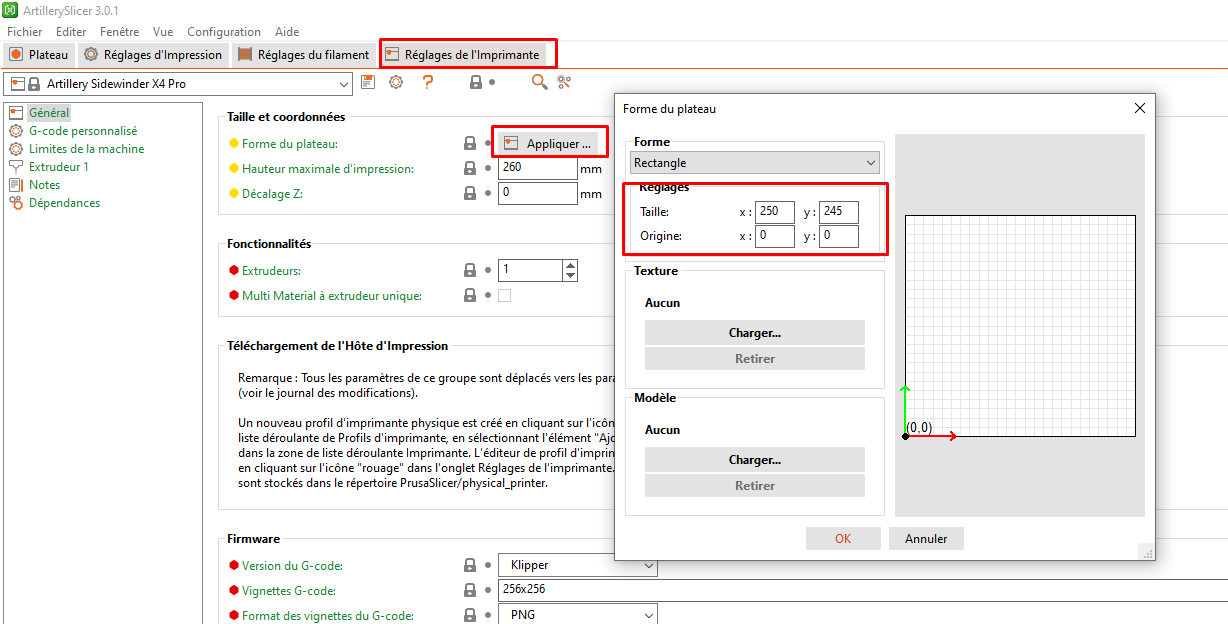Screen dimensions: 1228x624
Task: Open the PNG thumbnail format dropdown
Action: (x=578, y=615)
